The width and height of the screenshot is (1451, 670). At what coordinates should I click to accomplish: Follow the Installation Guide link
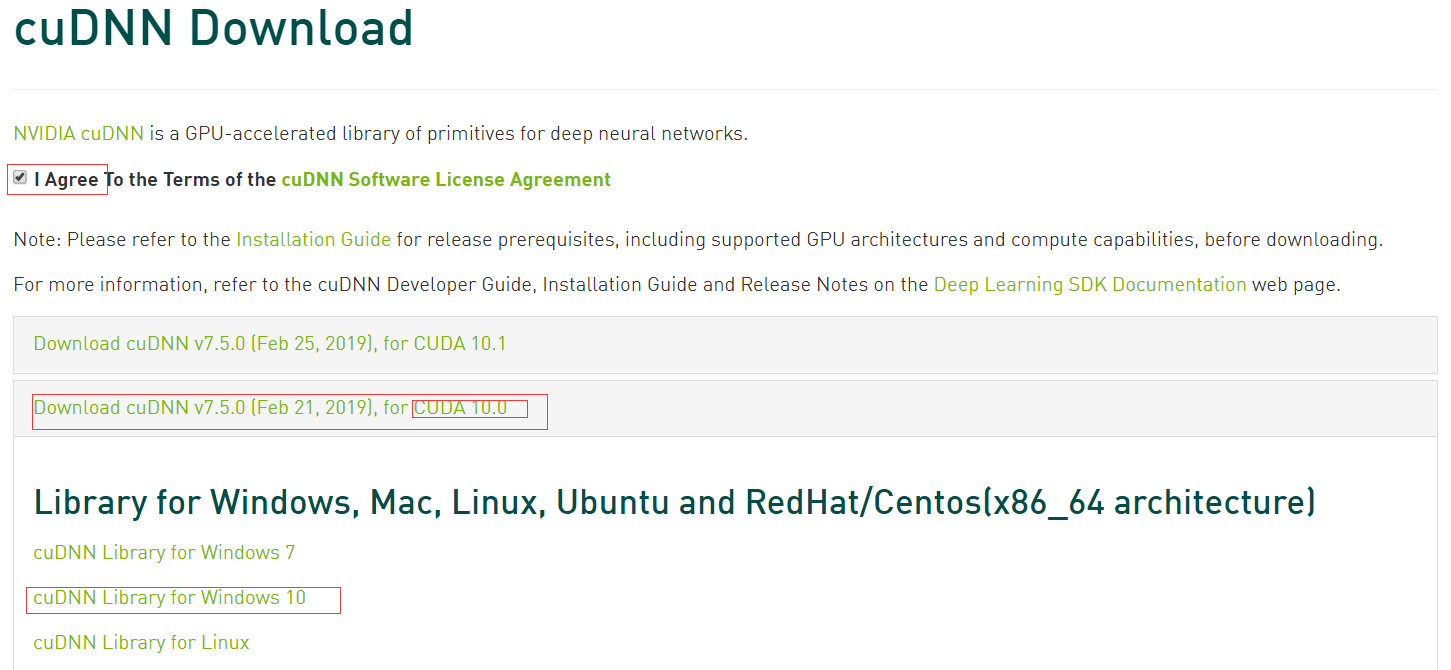[x=313, y=240]
